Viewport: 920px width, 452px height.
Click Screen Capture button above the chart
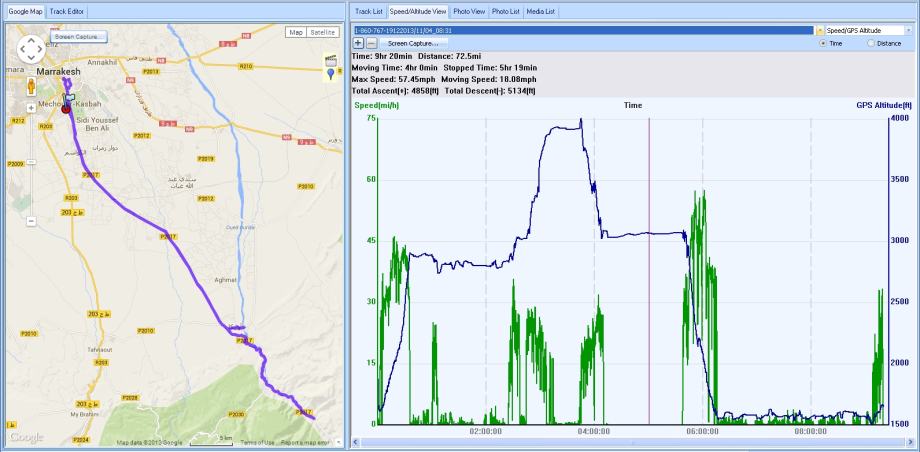(x=413, y=43)
